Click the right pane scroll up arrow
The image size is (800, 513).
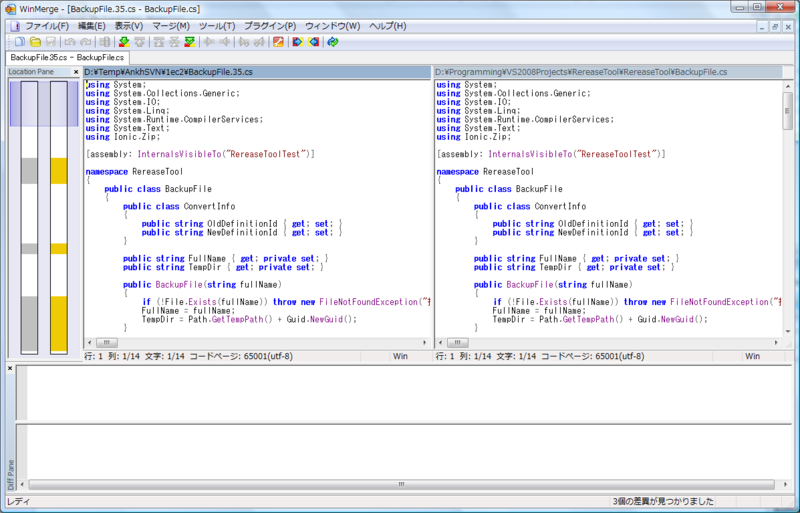[x=787, y=86]
